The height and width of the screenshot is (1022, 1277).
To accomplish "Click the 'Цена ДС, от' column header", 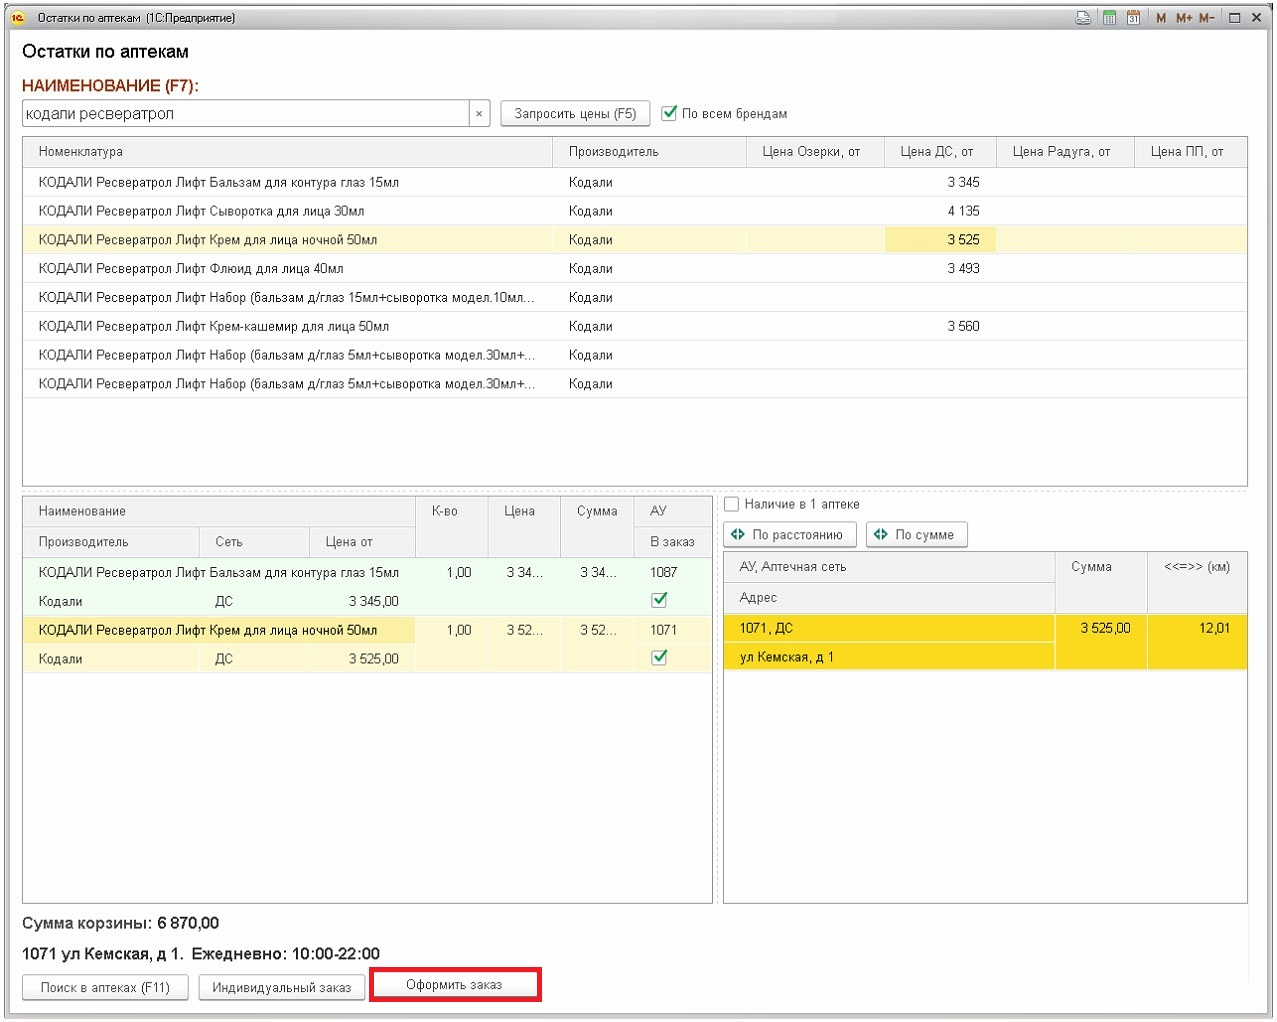I will (x=936, y=152).
